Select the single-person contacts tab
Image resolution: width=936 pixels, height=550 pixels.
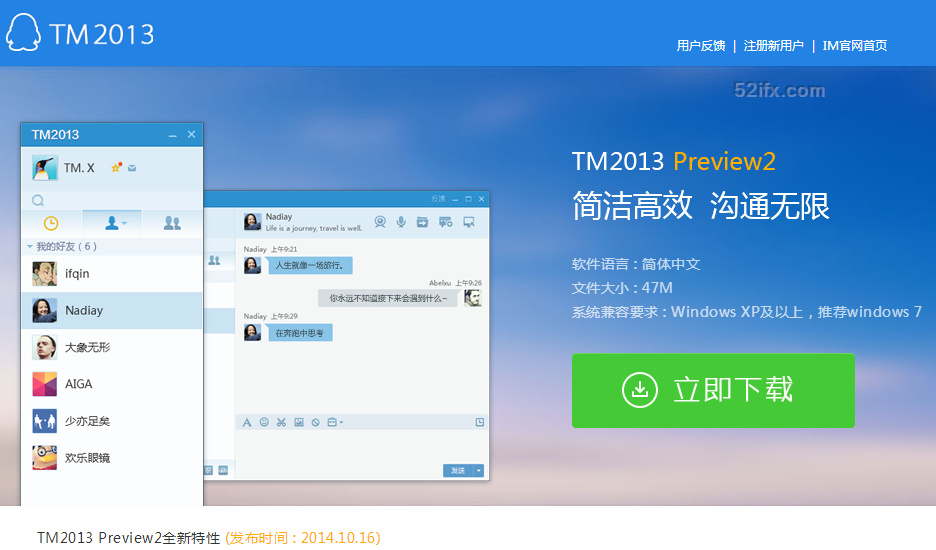(112, 223)
